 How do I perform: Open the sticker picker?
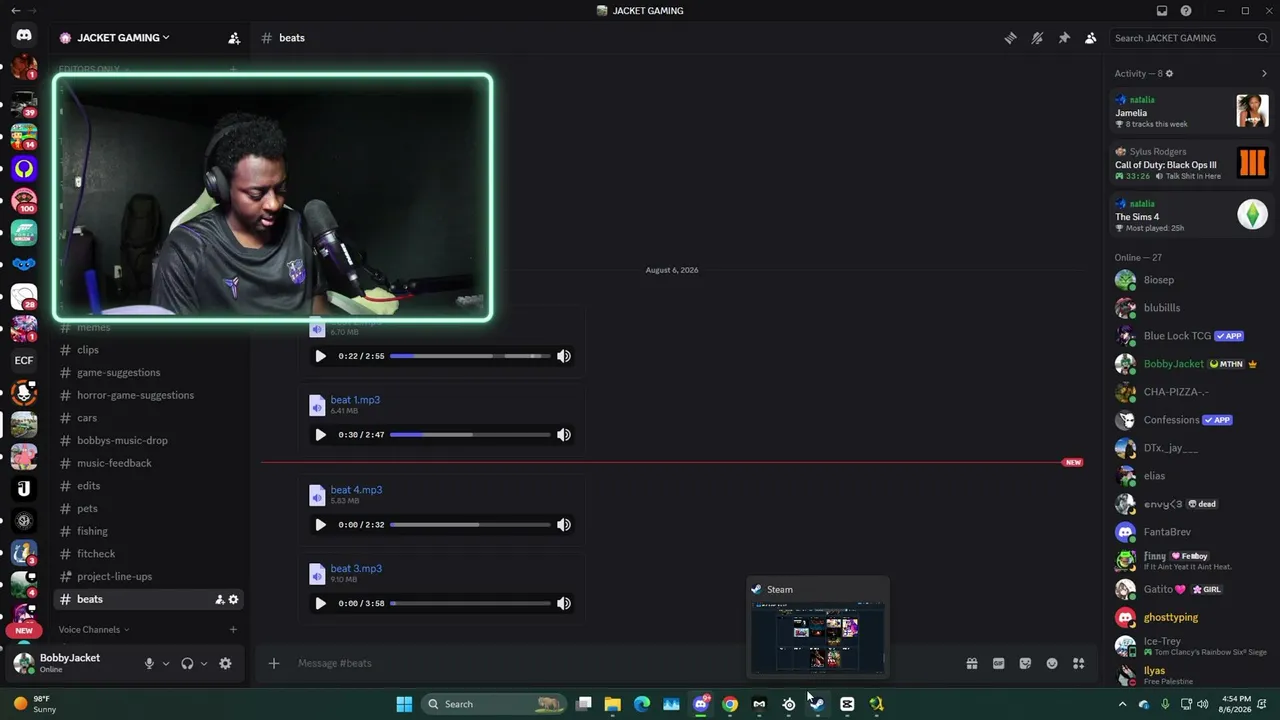1025,664
